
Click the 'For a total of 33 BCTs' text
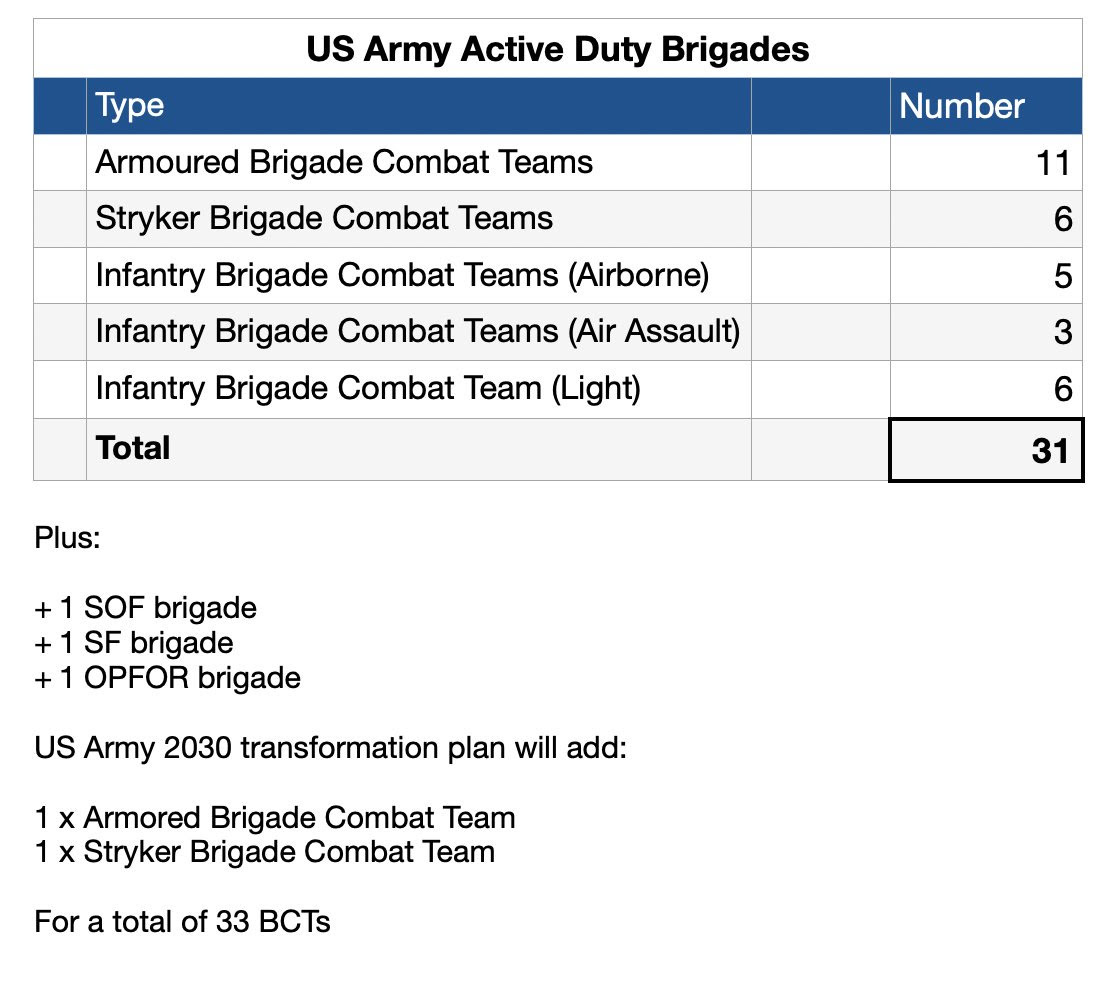click(182, 922)
